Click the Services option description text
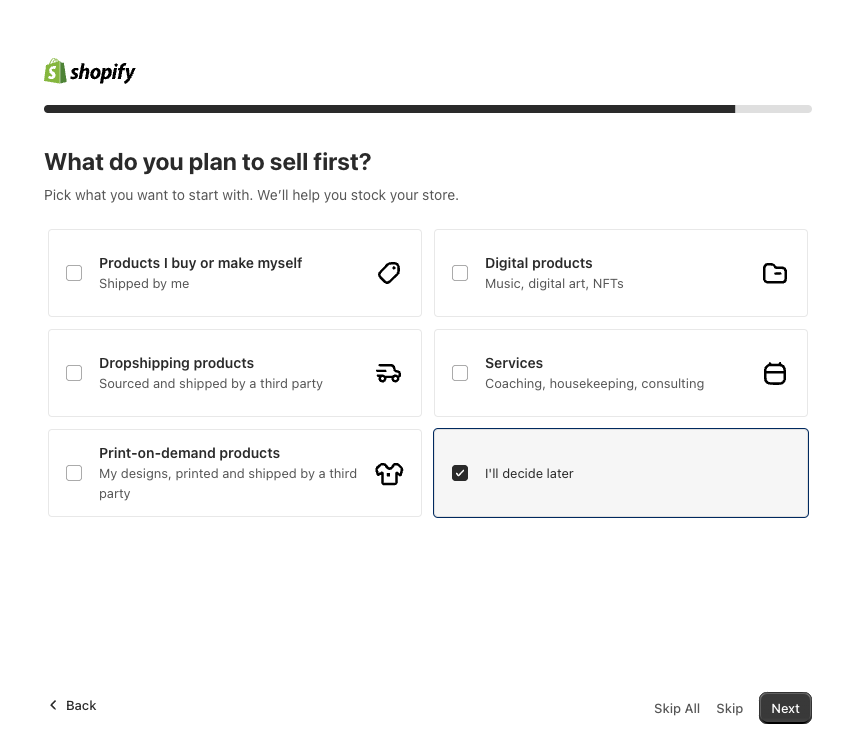Screen dimensions: 851x752 [x=594, y=384]
